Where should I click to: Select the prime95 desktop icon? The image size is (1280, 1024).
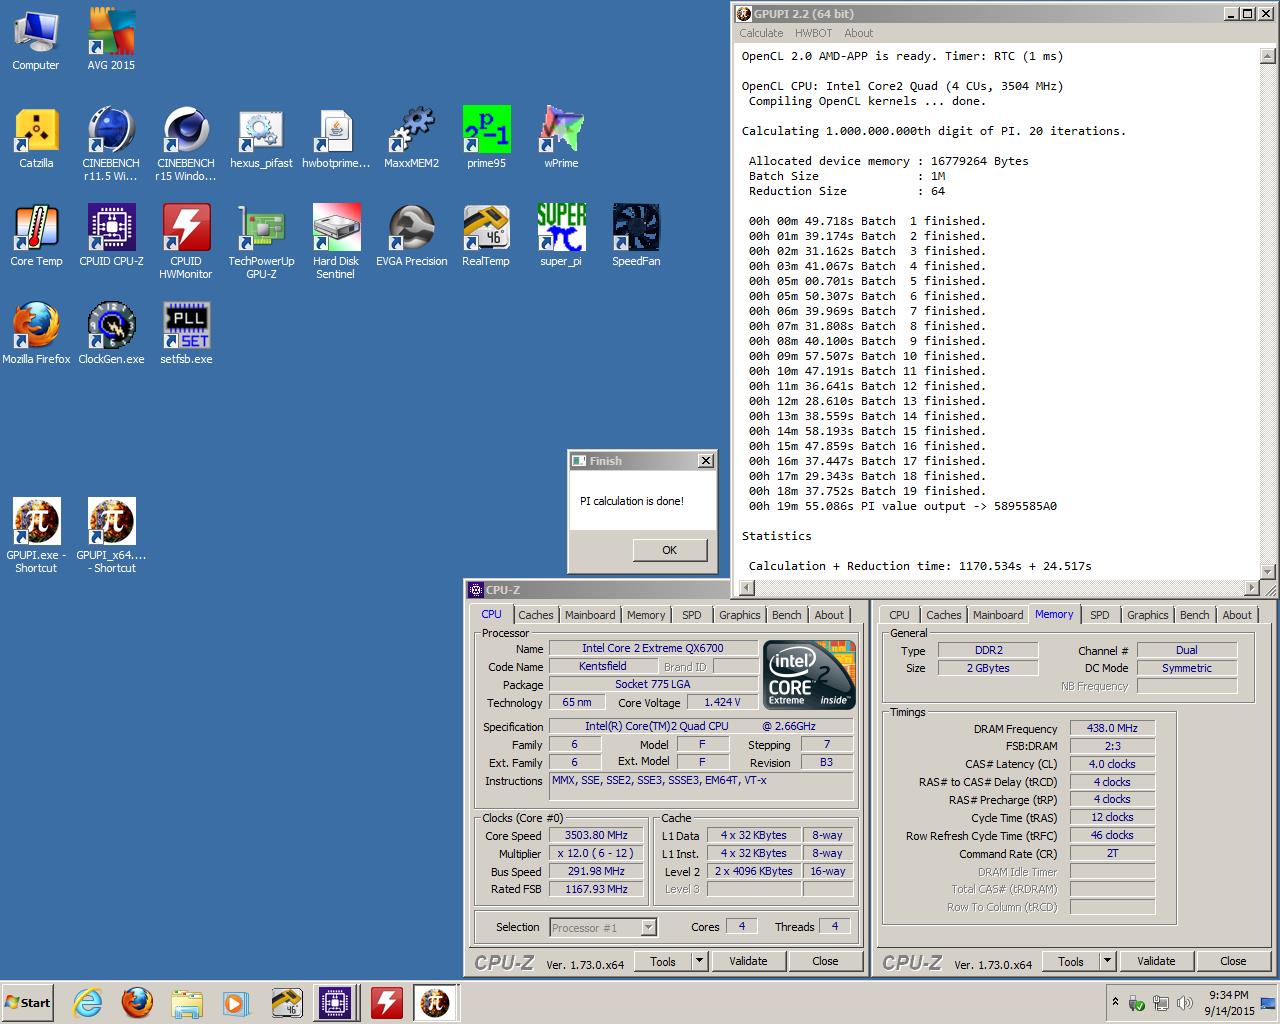coord(486,138)
